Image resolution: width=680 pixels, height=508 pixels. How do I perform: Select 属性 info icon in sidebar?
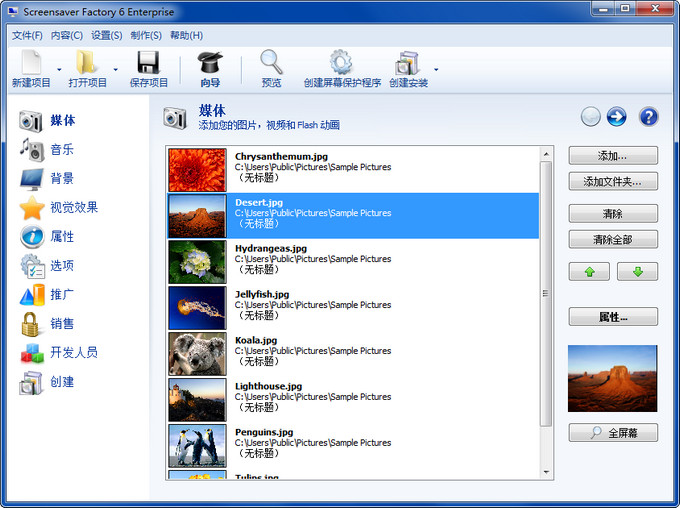[x=32, y=237]
